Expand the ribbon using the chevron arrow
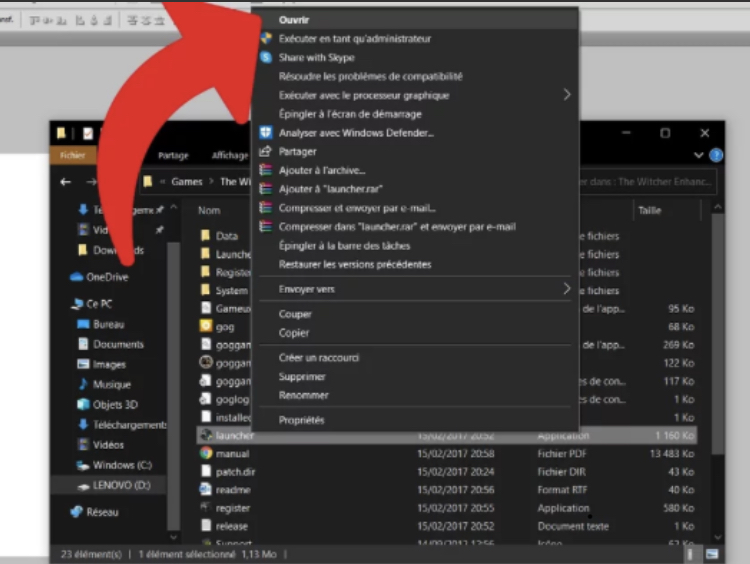Viewport: 750px width, 564px height. (x=699, y=156)
